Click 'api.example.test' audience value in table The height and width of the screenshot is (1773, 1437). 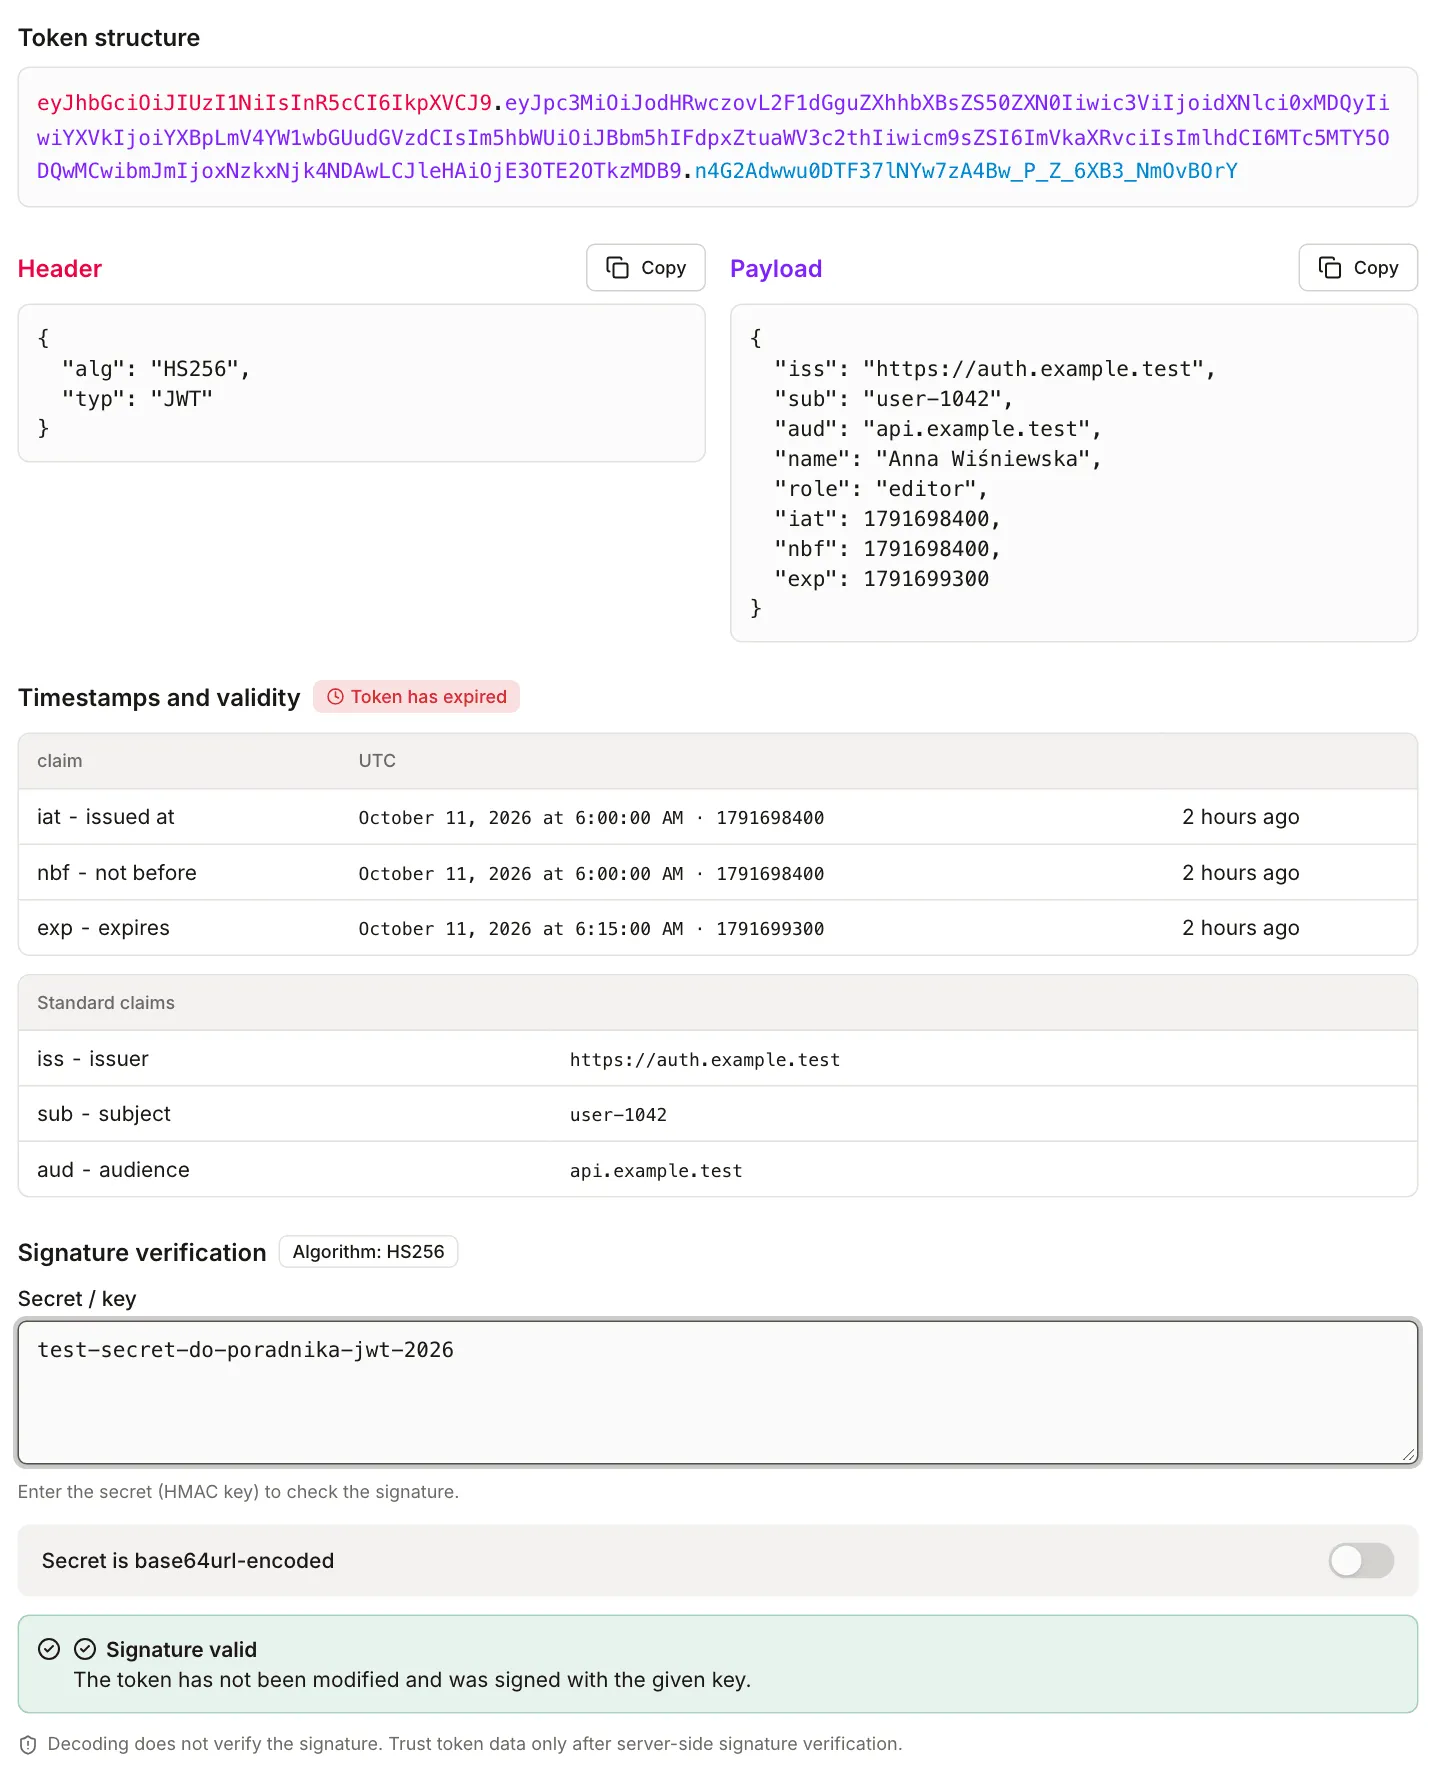point(656,1171)
